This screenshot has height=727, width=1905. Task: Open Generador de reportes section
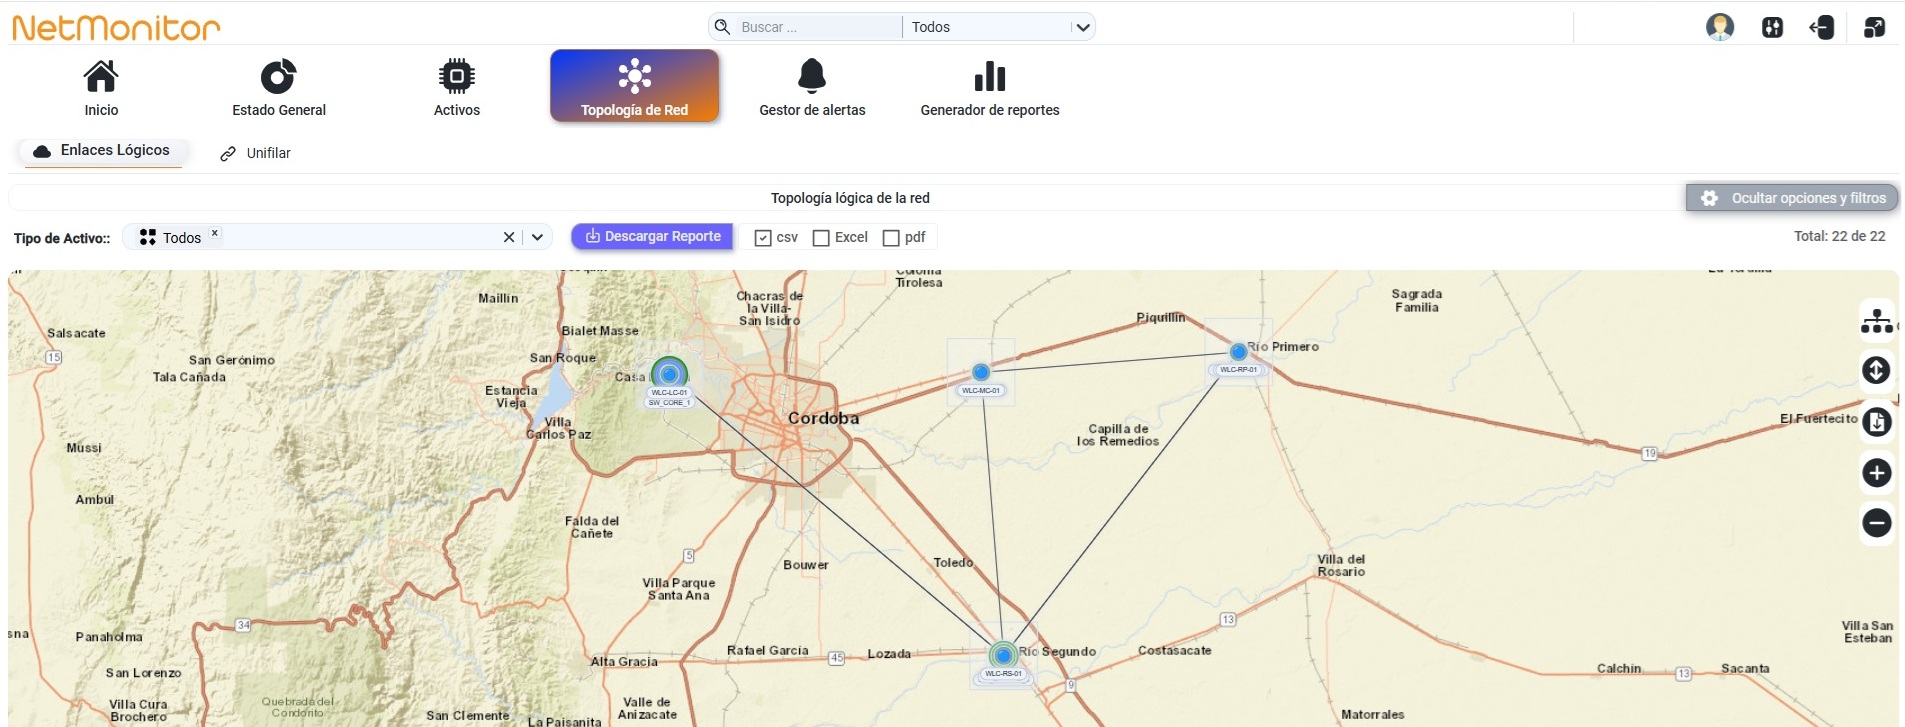pyautogui.click(x=990, y=88)
